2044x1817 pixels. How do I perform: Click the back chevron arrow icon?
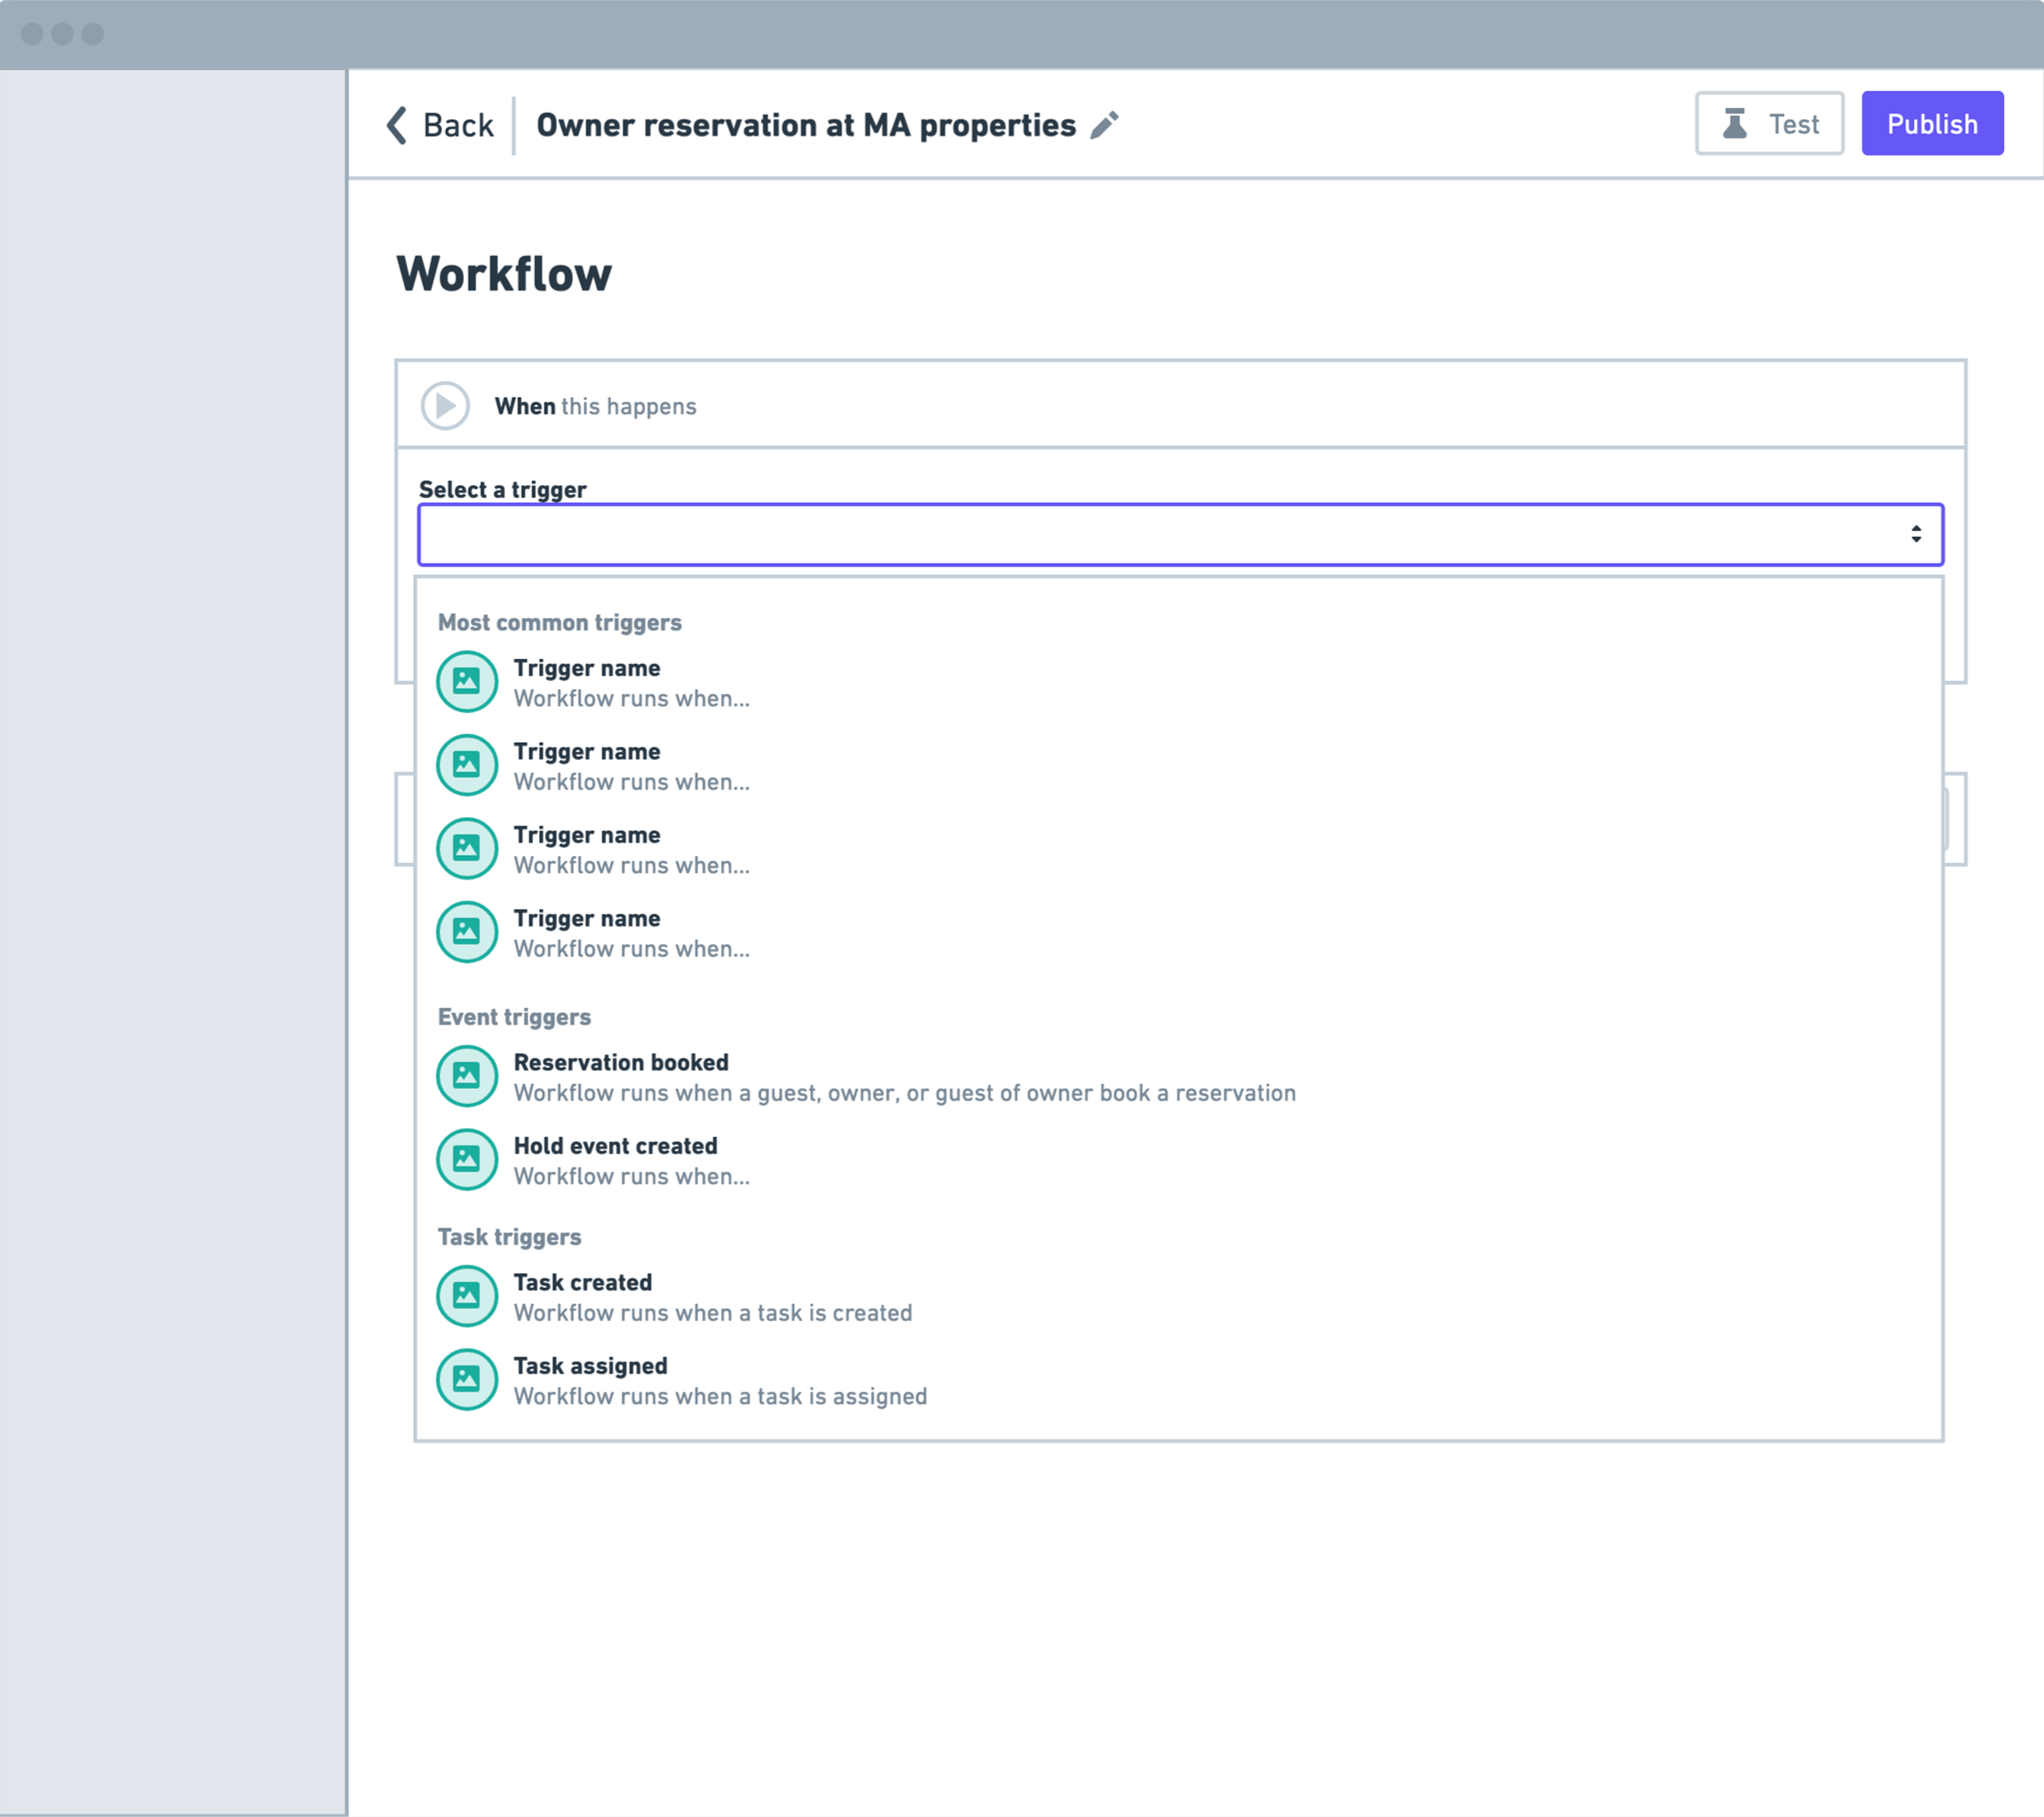pyautogui.click(x=397, y=125)
